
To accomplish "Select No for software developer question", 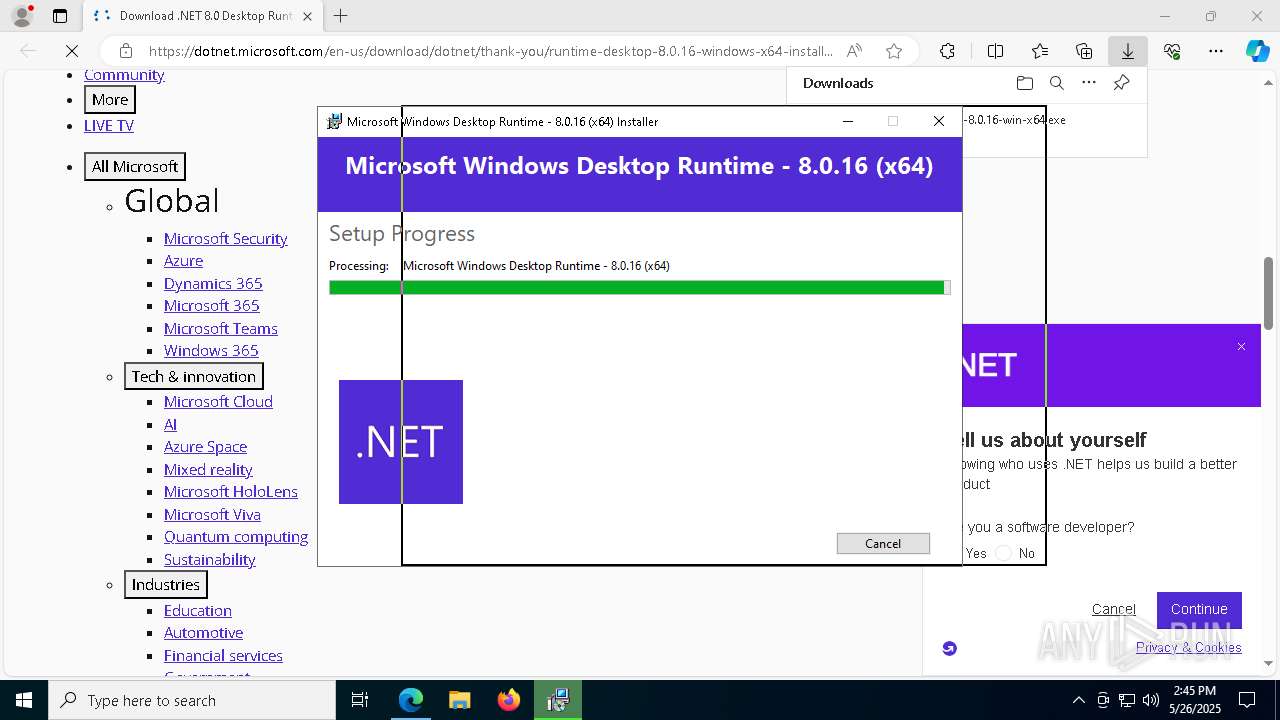I will tap(1005, 553).
